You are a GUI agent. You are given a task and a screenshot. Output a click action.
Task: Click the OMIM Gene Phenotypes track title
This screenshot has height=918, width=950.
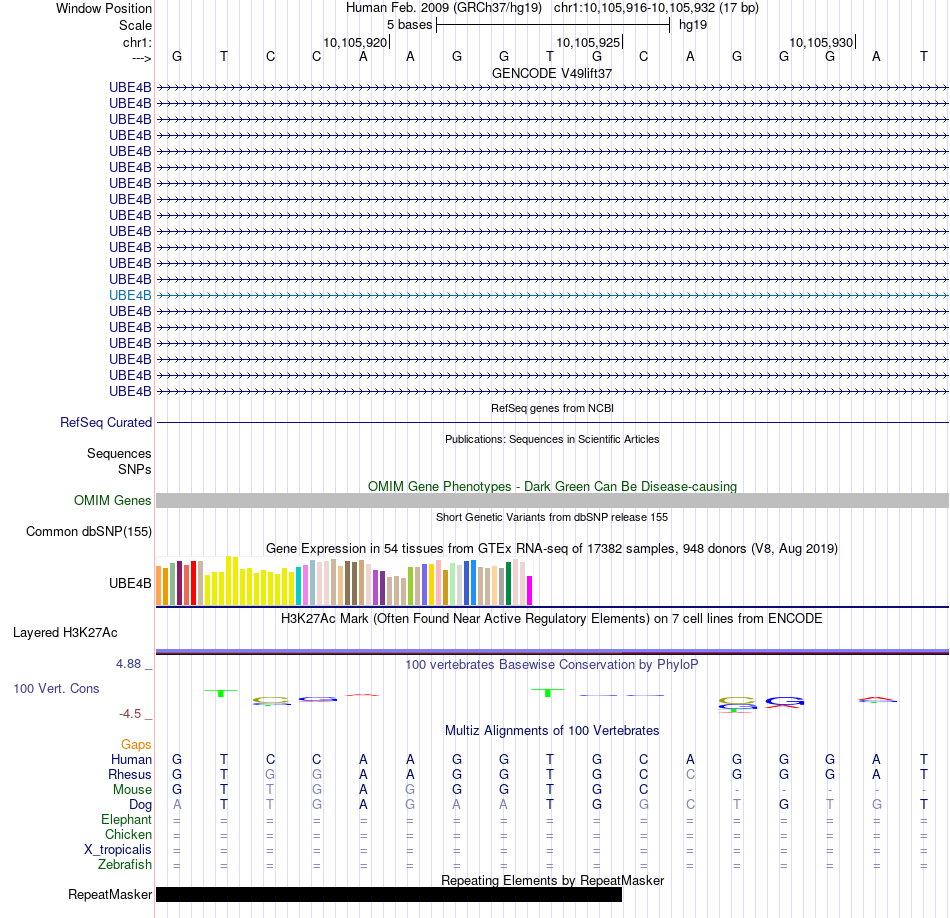tap(552, 487)
